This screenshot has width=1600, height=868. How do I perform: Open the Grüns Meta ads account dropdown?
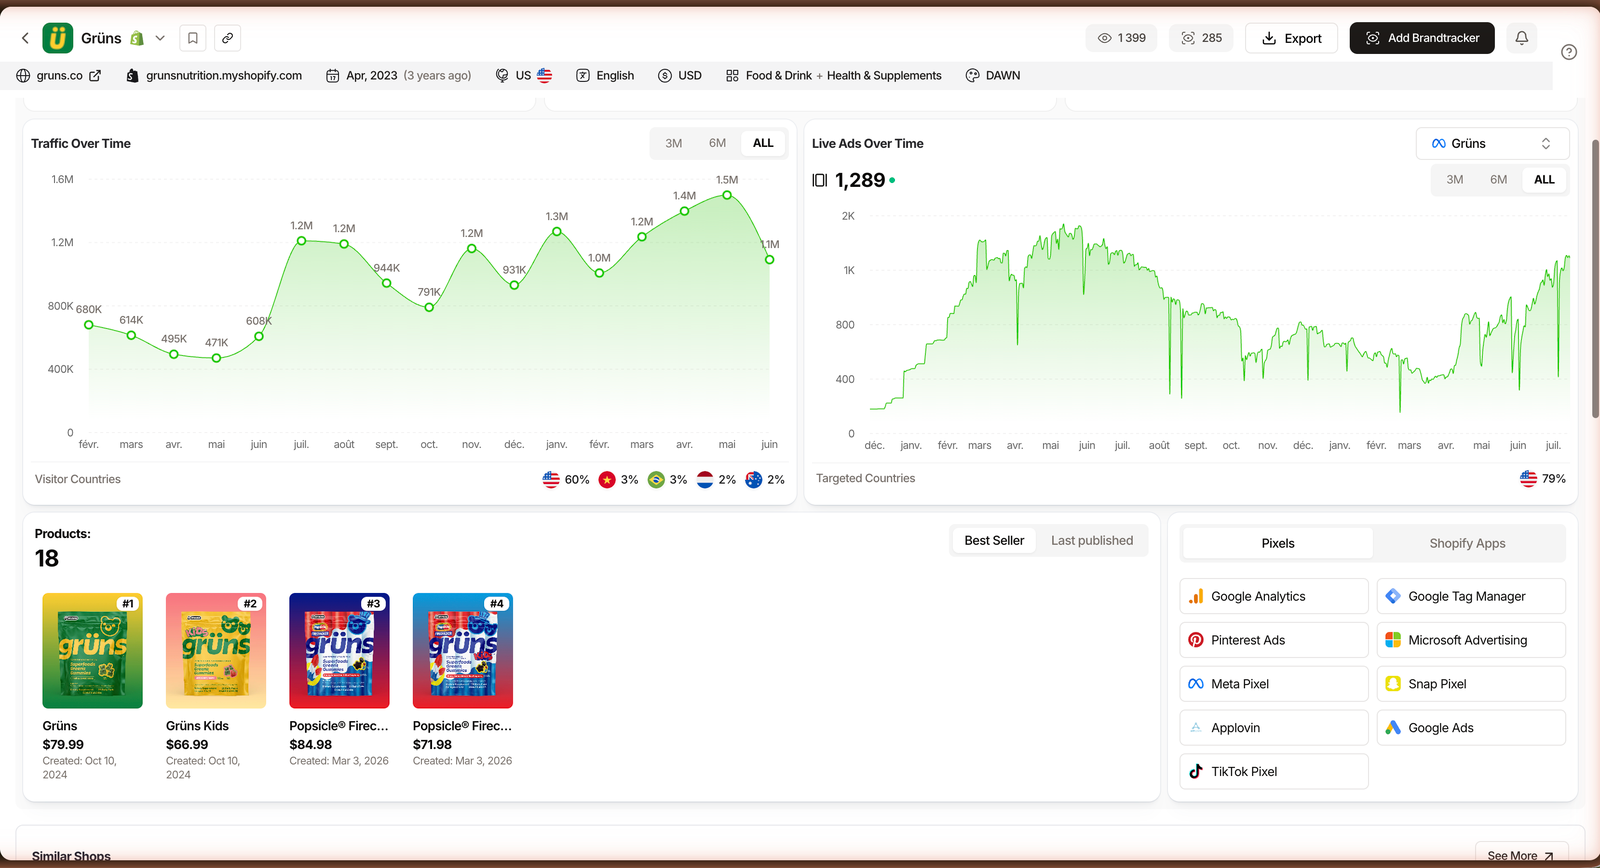pos(1492,143)
